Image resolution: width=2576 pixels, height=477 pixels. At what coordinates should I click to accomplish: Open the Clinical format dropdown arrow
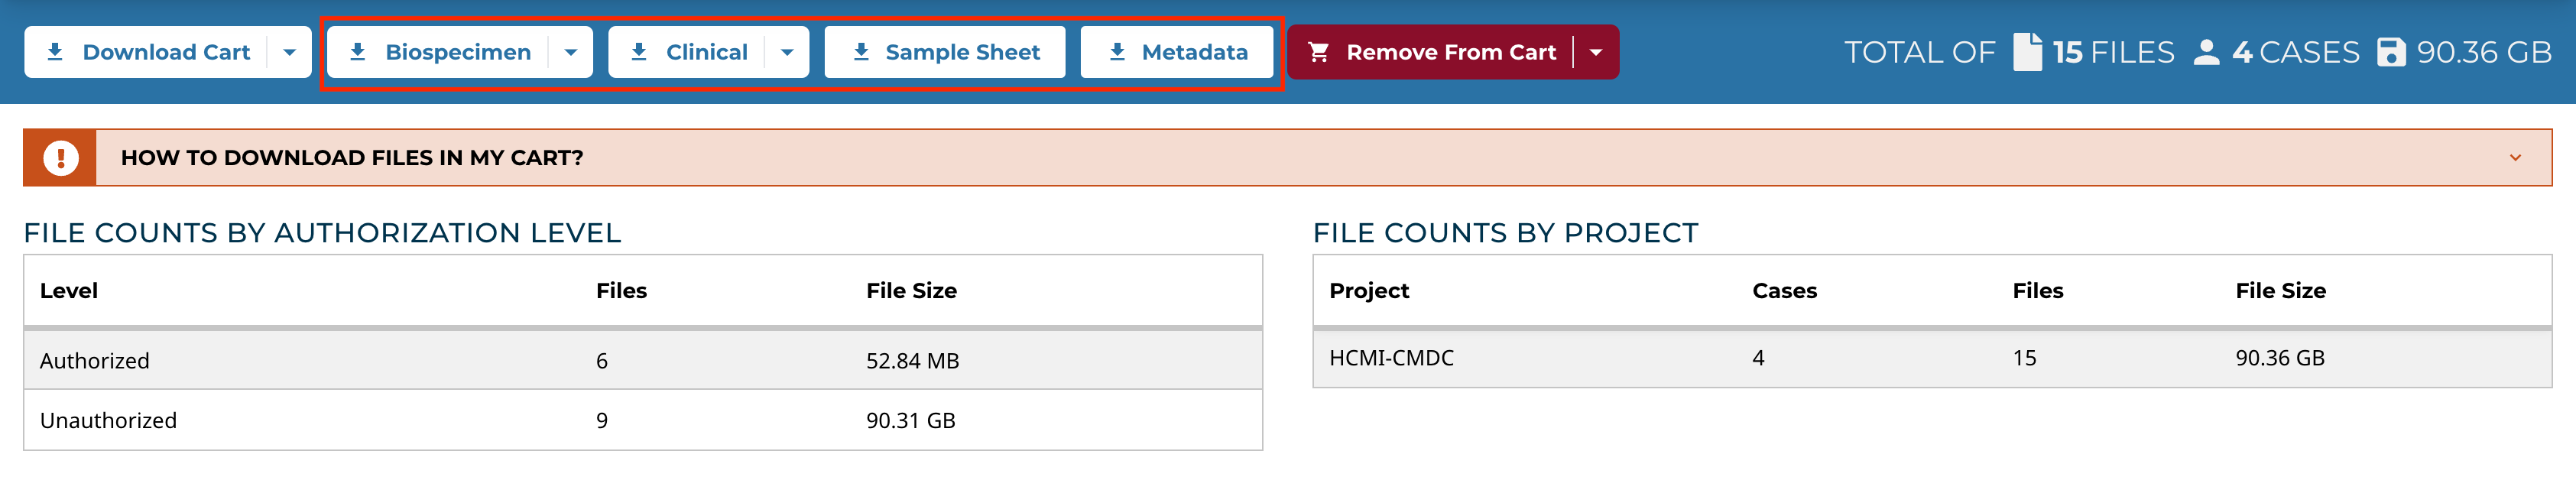788,52
